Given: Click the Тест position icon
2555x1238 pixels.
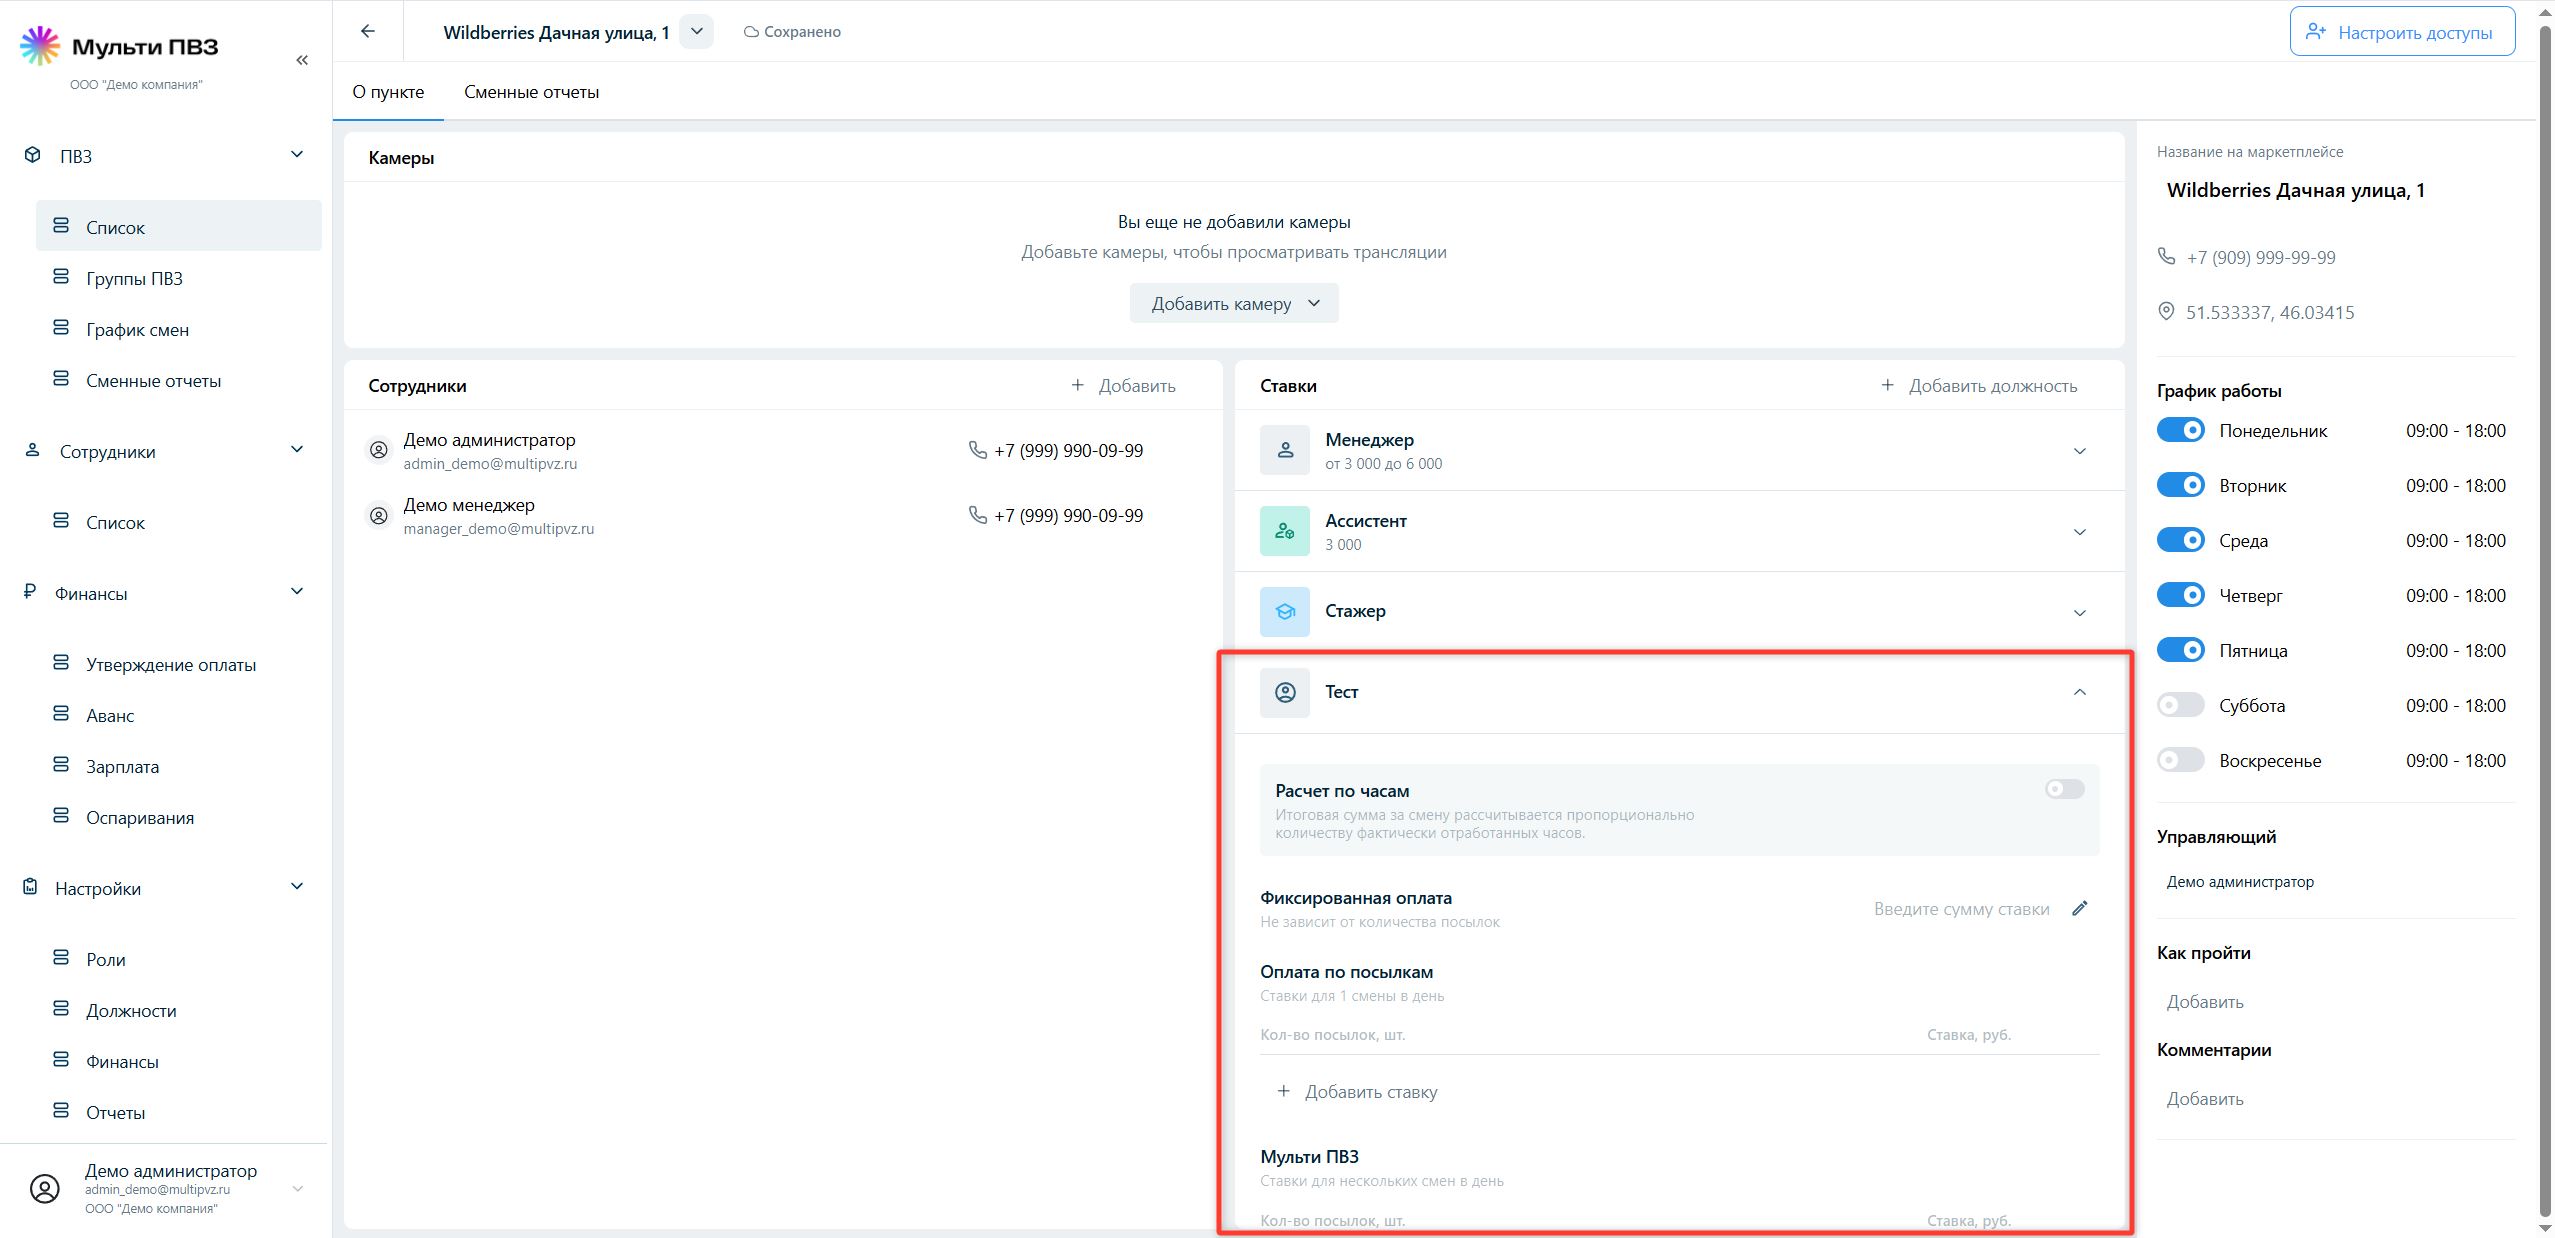Looking at the screenshot, I should [1285, 692].
